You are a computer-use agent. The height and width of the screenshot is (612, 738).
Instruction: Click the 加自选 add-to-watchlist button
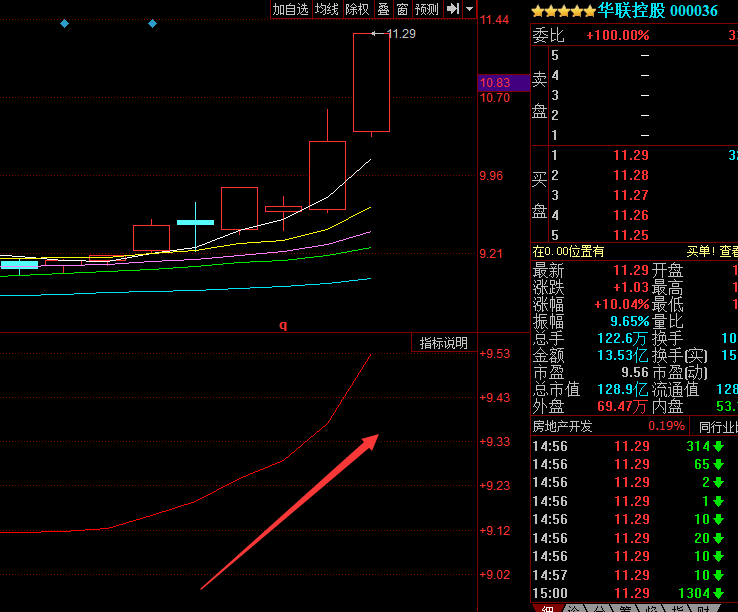coord(290,9)
